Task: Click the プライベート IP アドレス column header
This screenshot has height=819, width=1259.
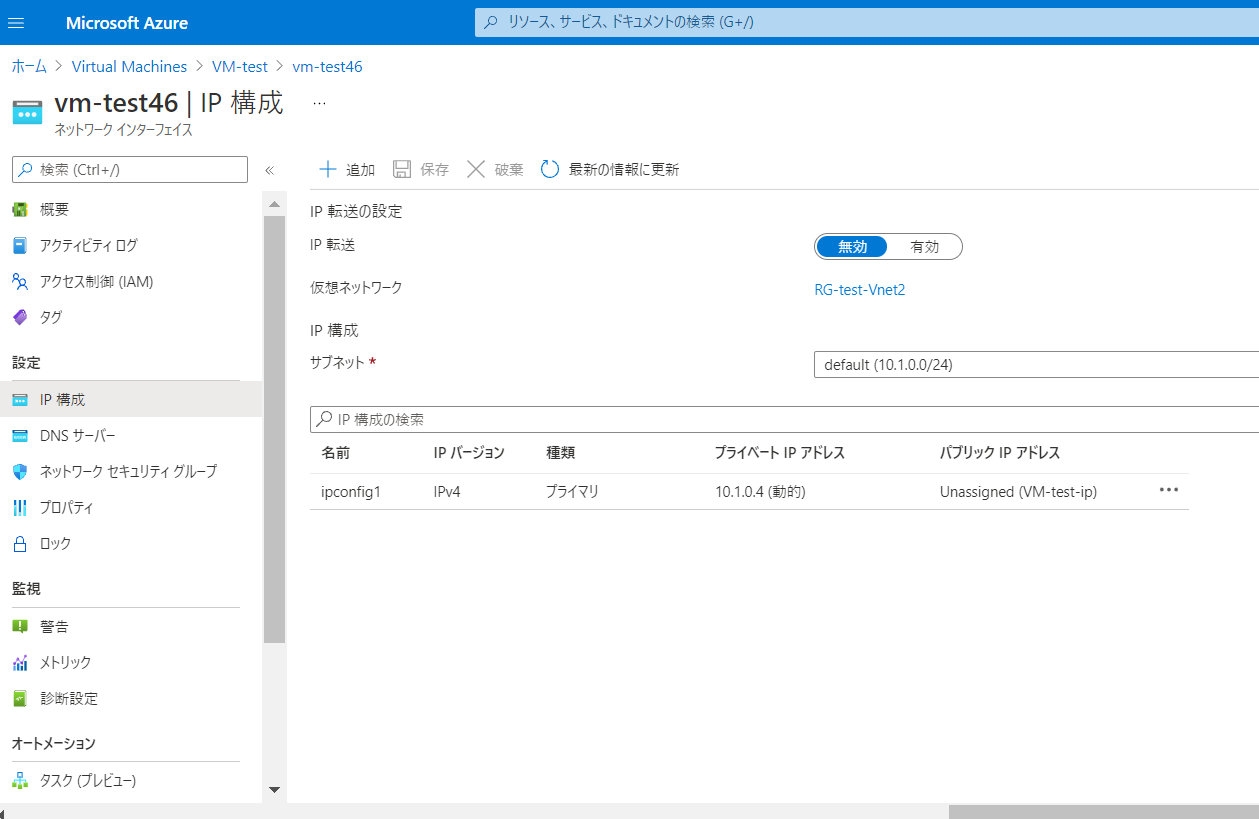Action: (780, 453)
